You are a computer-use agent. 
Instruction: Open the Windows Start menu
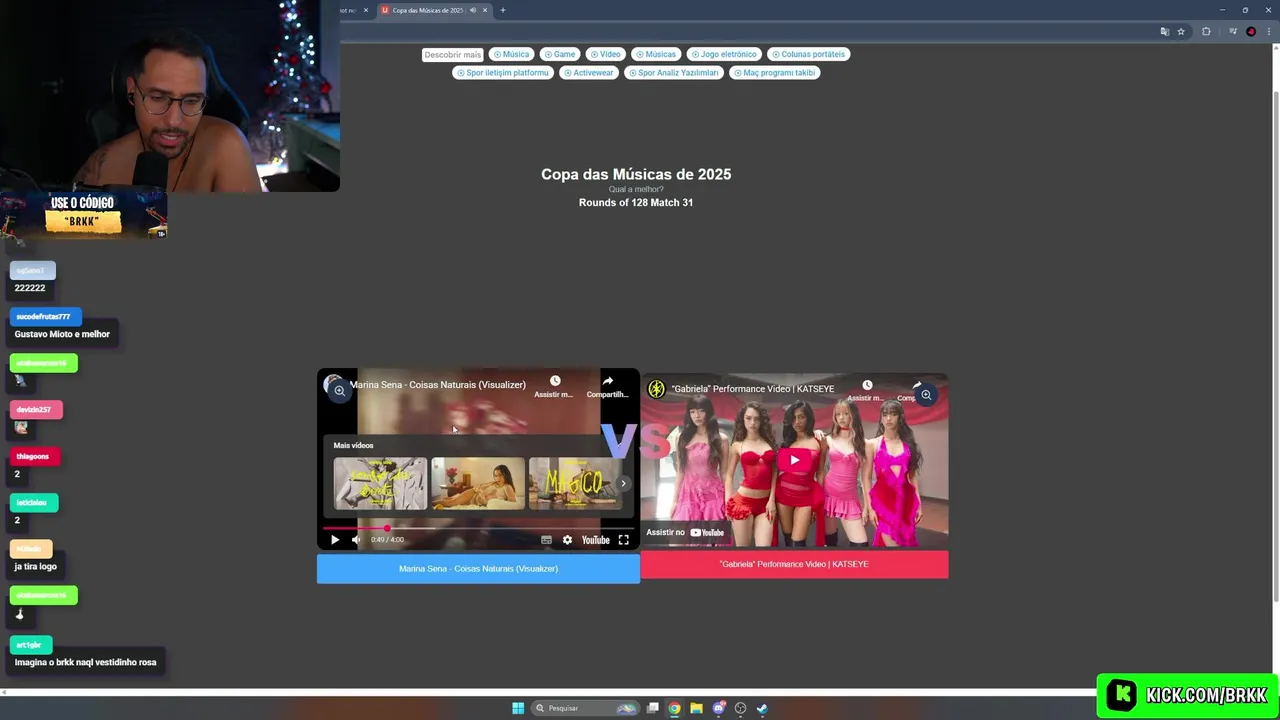pyautogui.click(x=518, y=708)
